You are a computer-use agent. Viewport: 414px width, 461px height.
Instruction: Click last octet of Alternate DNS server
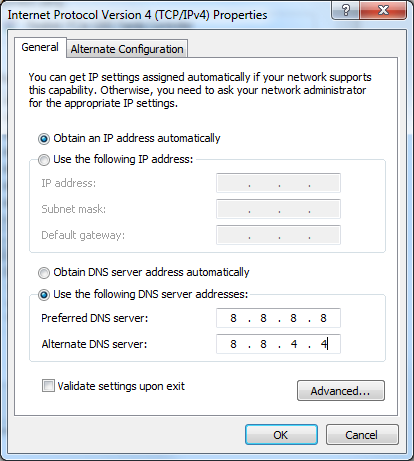point(324,344)
